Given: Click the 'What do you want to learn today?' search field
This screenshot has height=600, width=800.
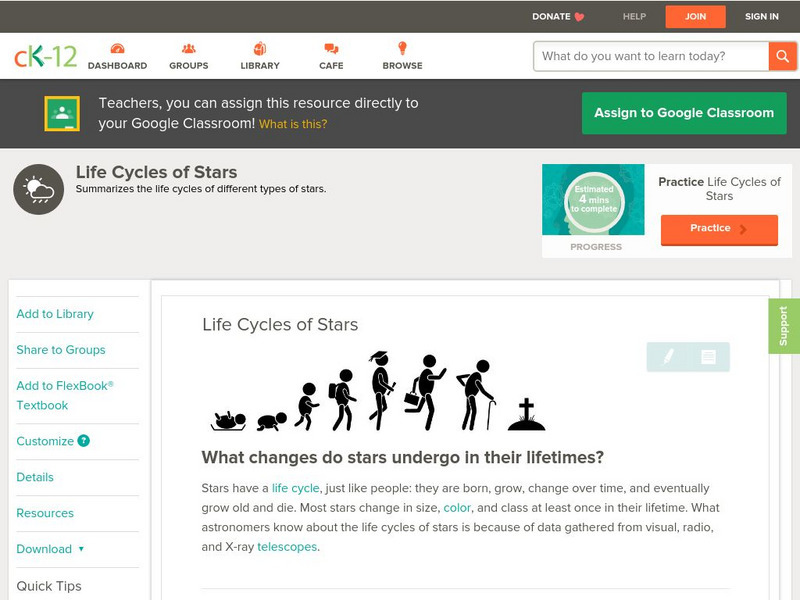Looking at the screenshot, I should (x=651, y=56).
